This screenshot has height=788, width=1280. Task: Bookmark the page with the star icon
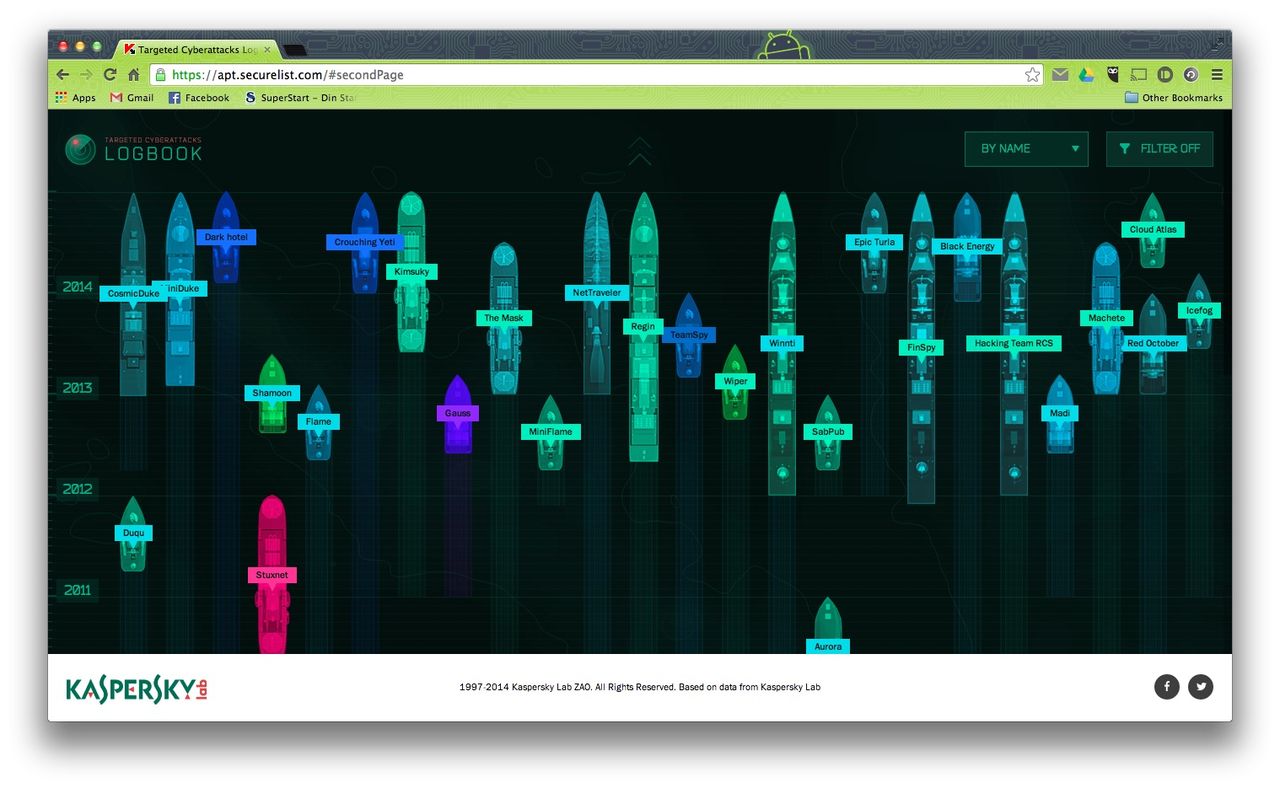pyautogui.click(x=1032, y=74)
